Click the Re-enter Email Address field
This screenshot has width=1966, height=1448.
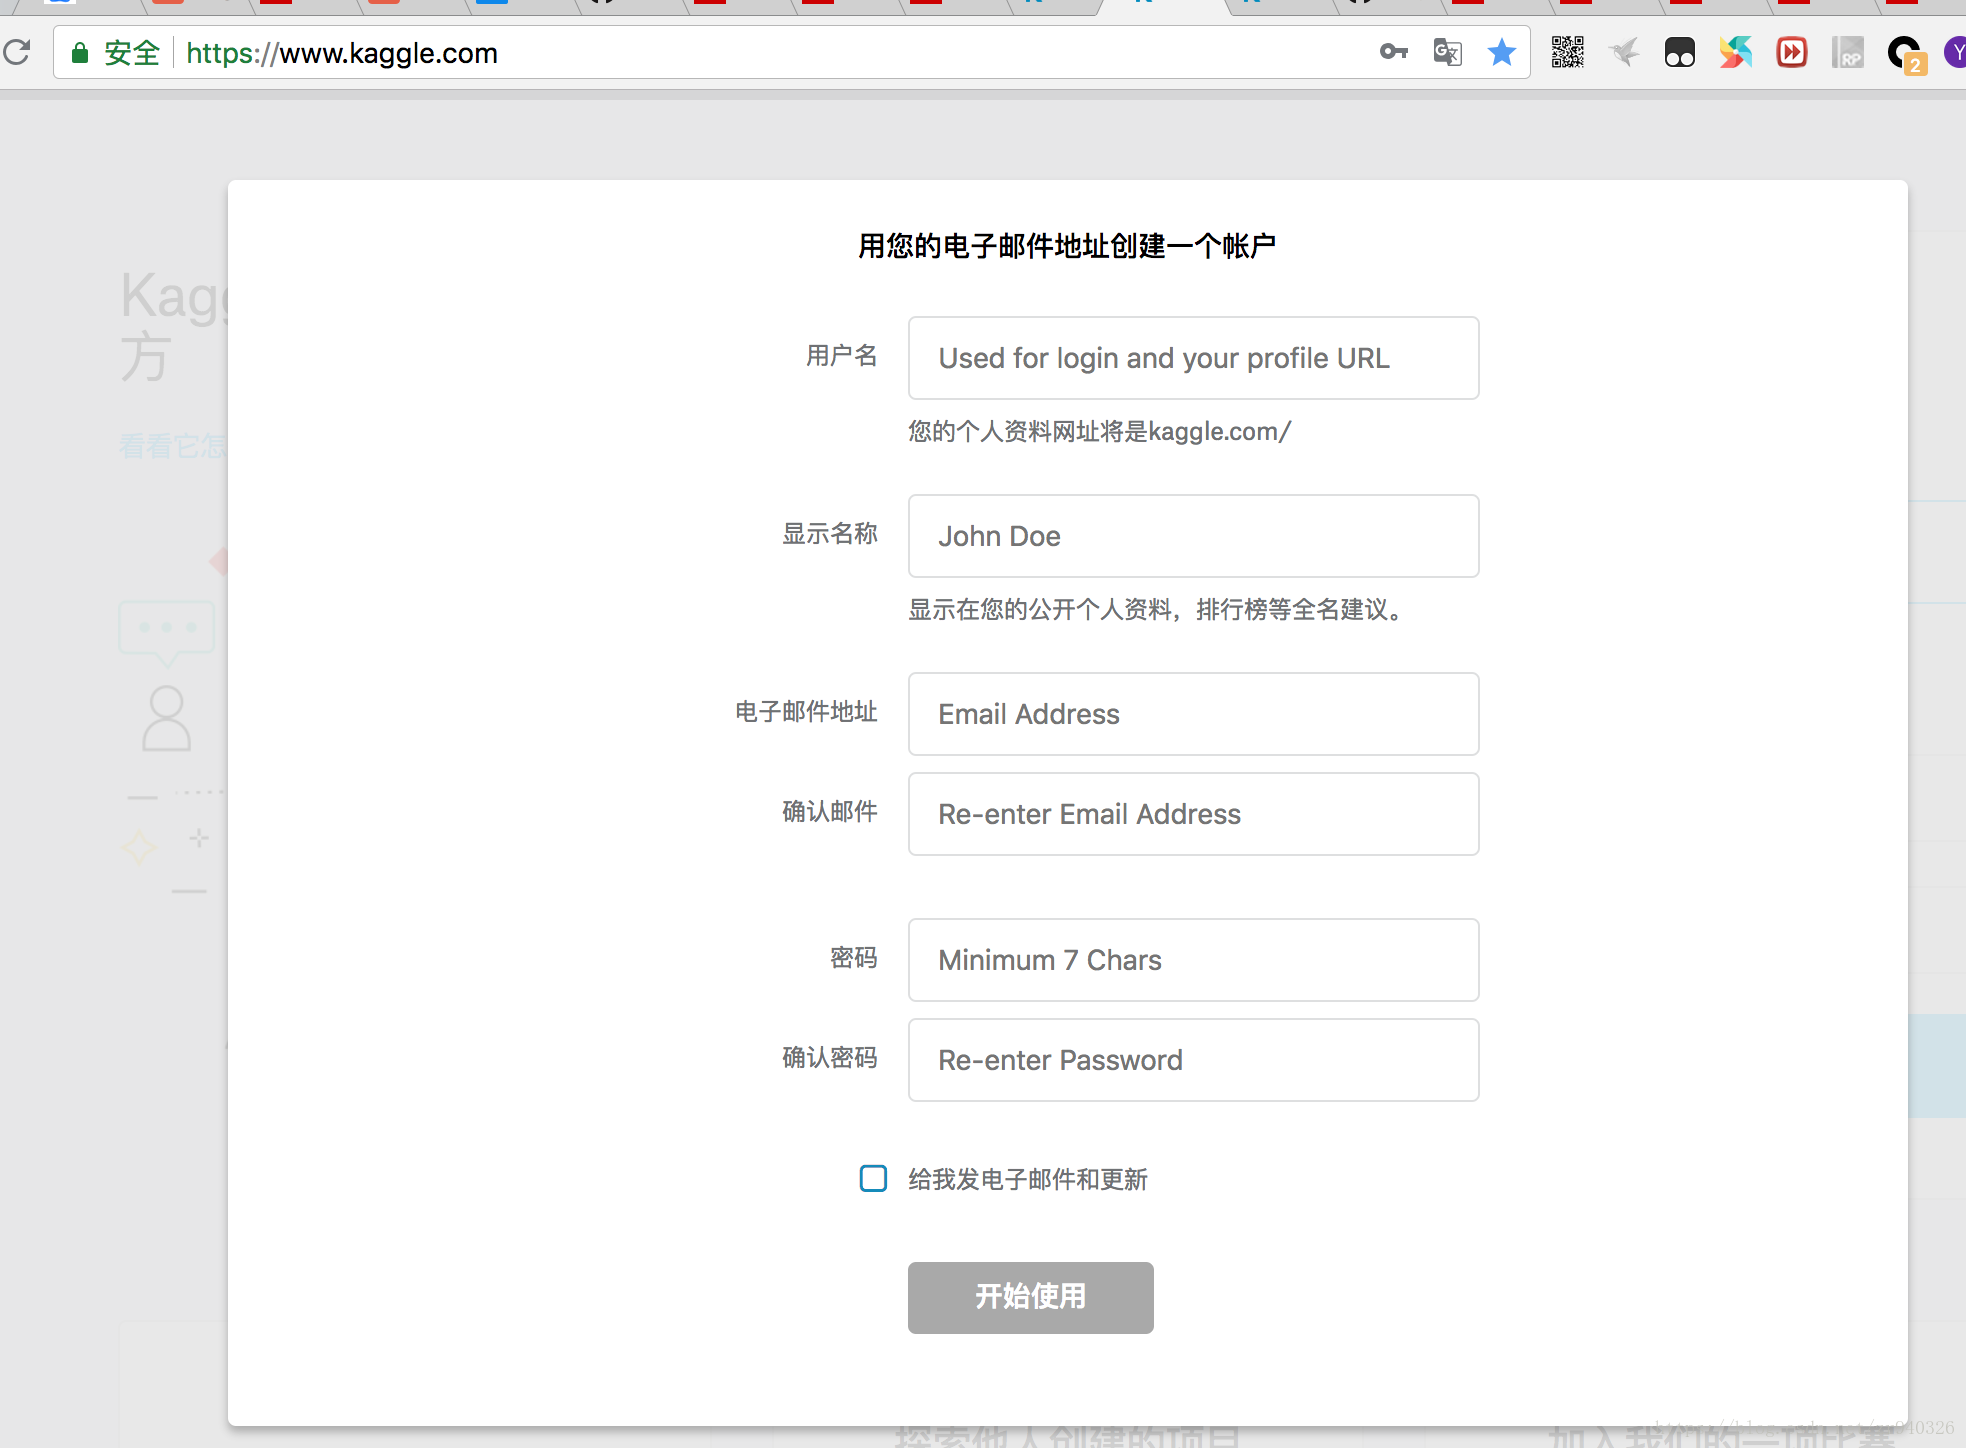(x=1193, y=814)
